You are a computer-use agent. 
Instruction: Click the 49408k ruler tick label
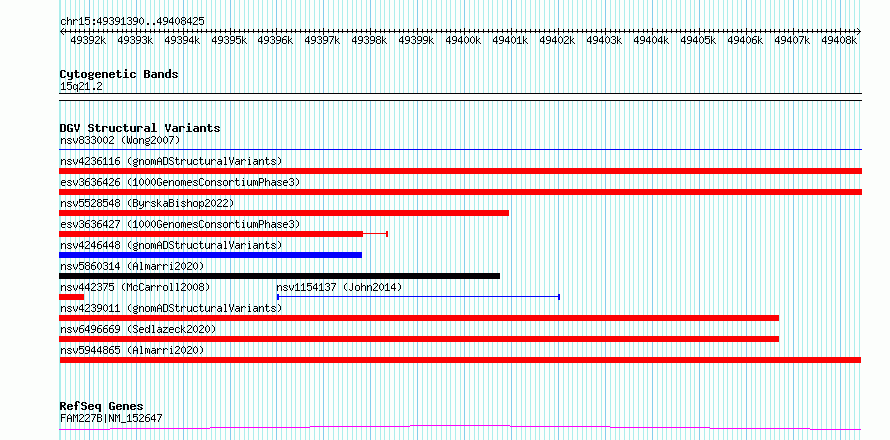pyautogui.click(x=840, y=40)
